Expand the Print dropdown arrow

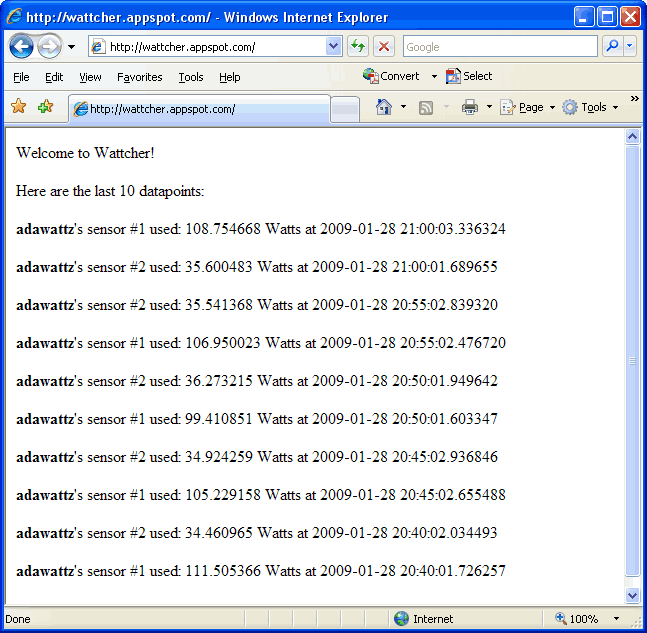(x=489, y=107)
